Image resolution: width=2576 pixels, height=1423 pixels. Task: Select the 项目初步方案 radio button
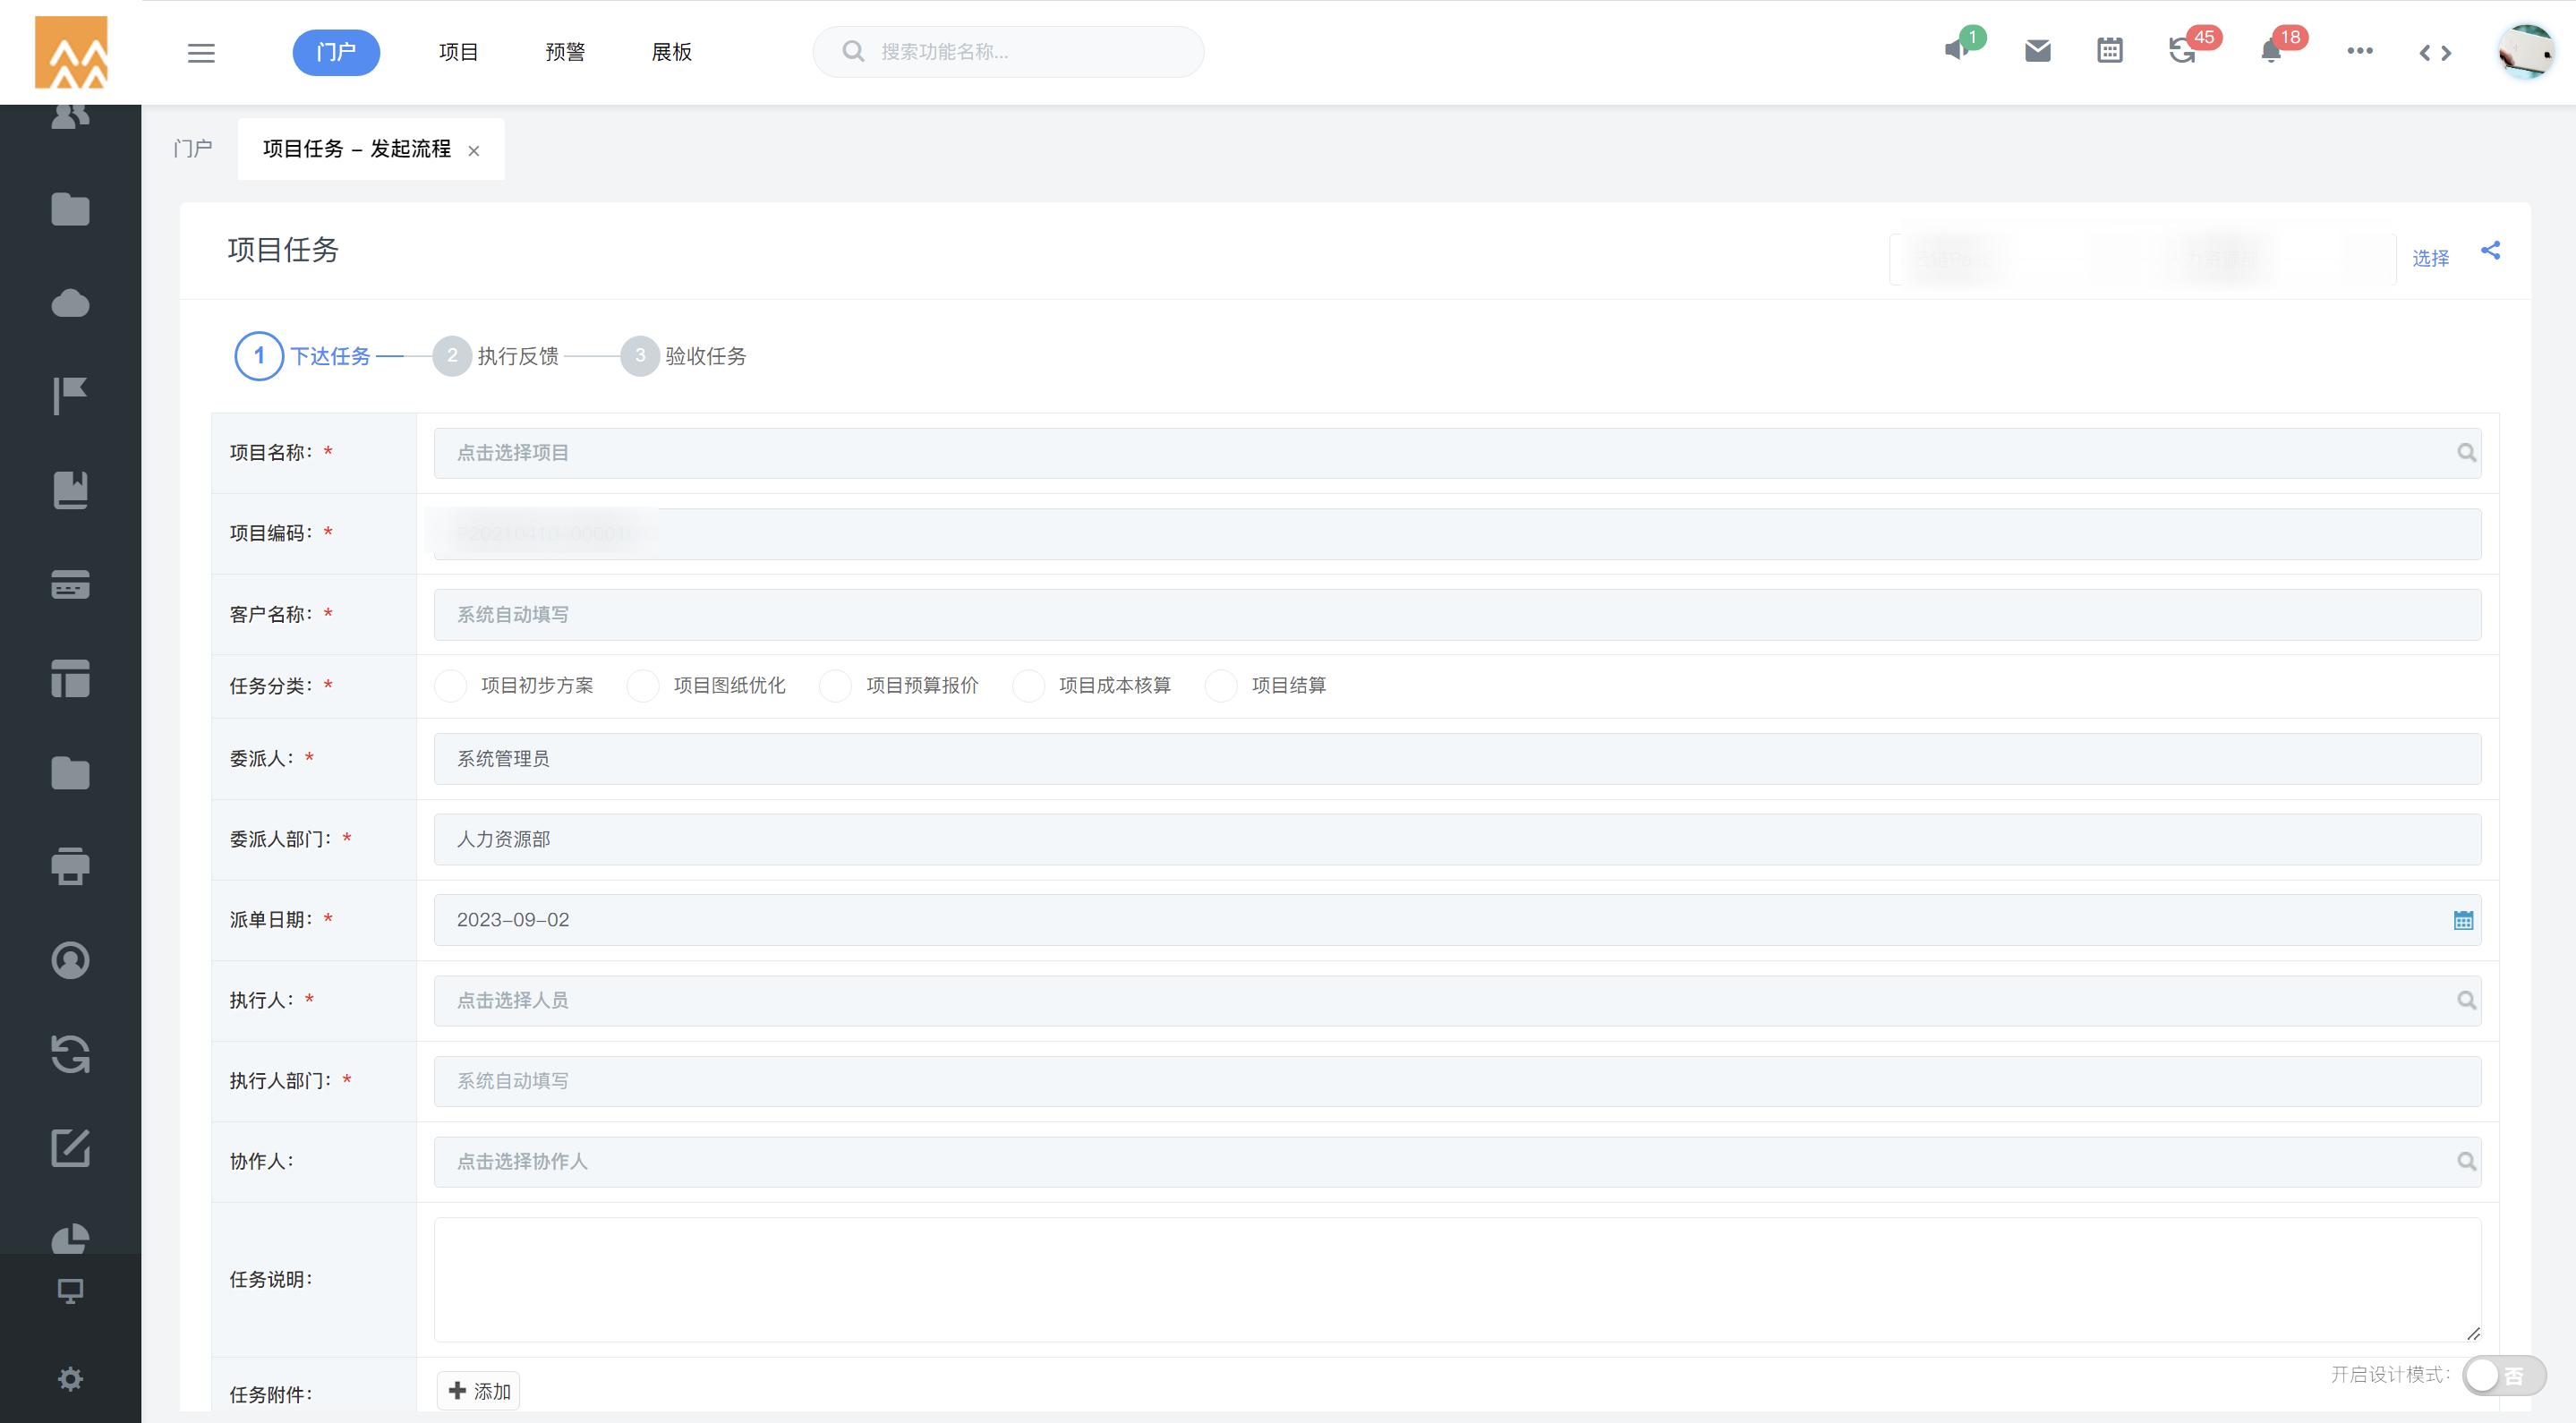tap(451, 686)
